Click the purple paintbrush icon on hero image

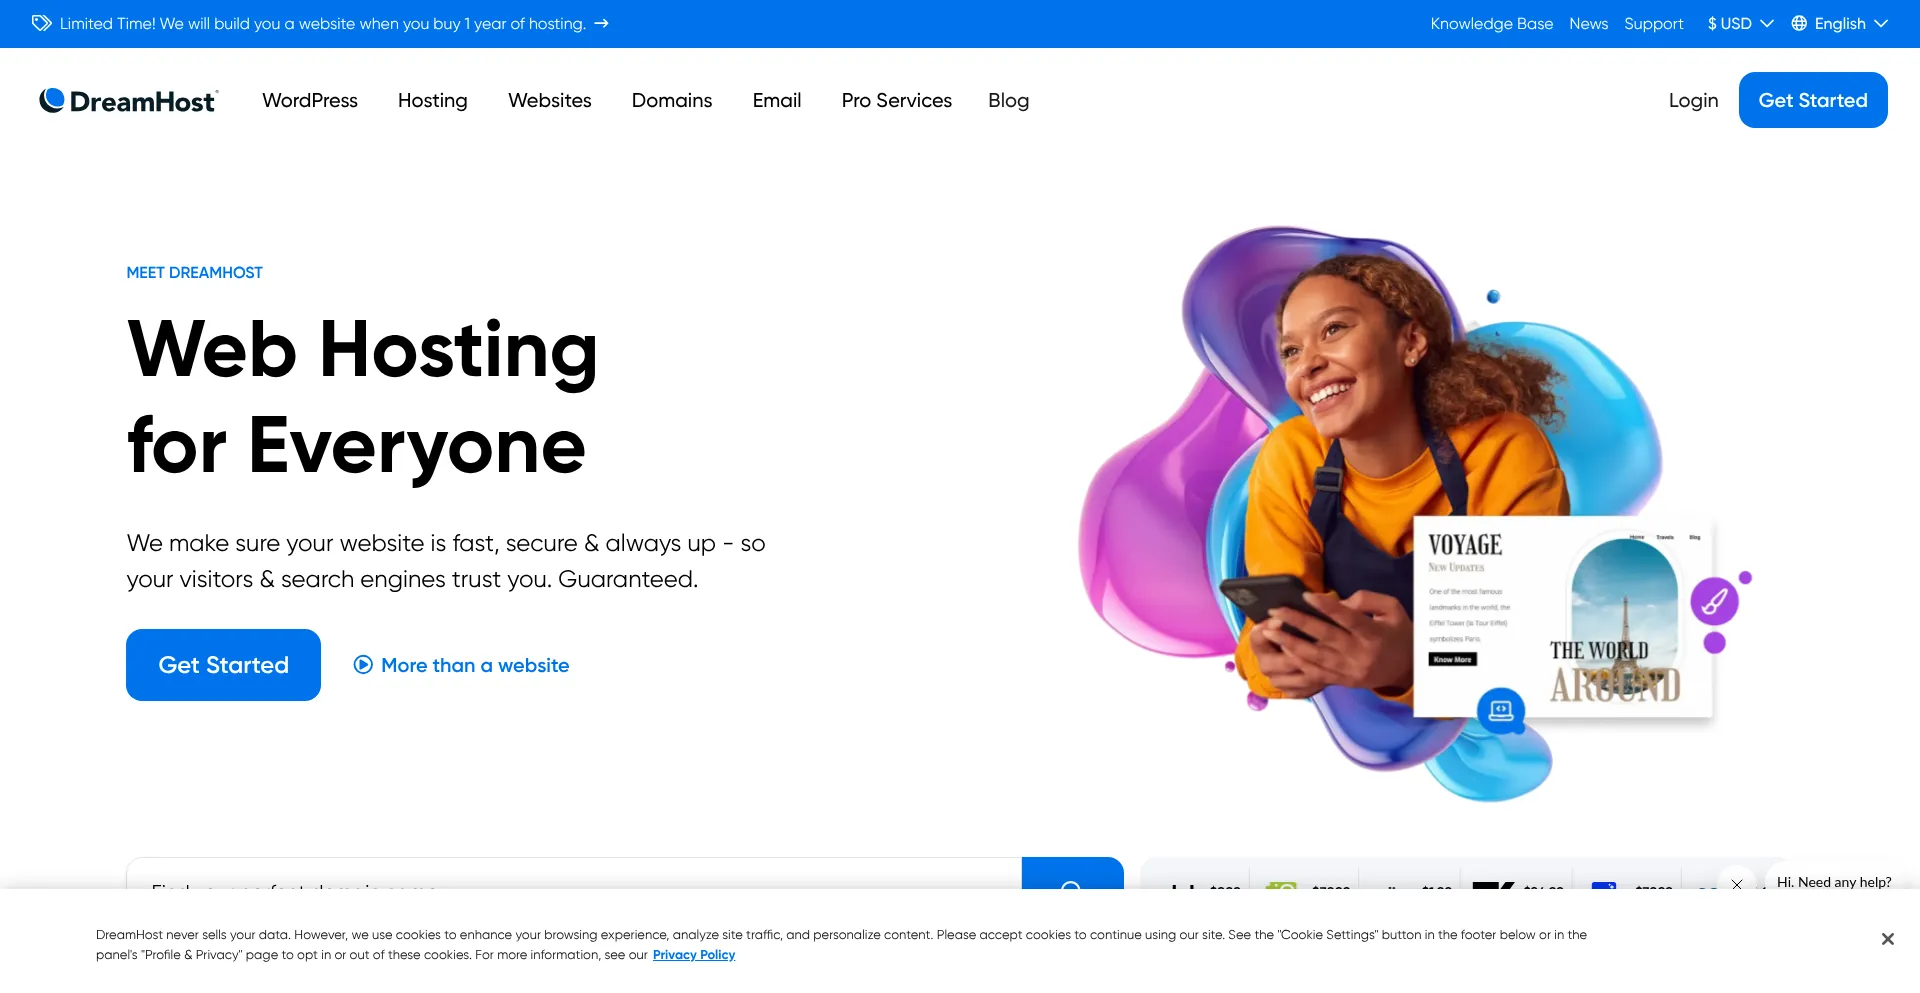(1714, 601)
